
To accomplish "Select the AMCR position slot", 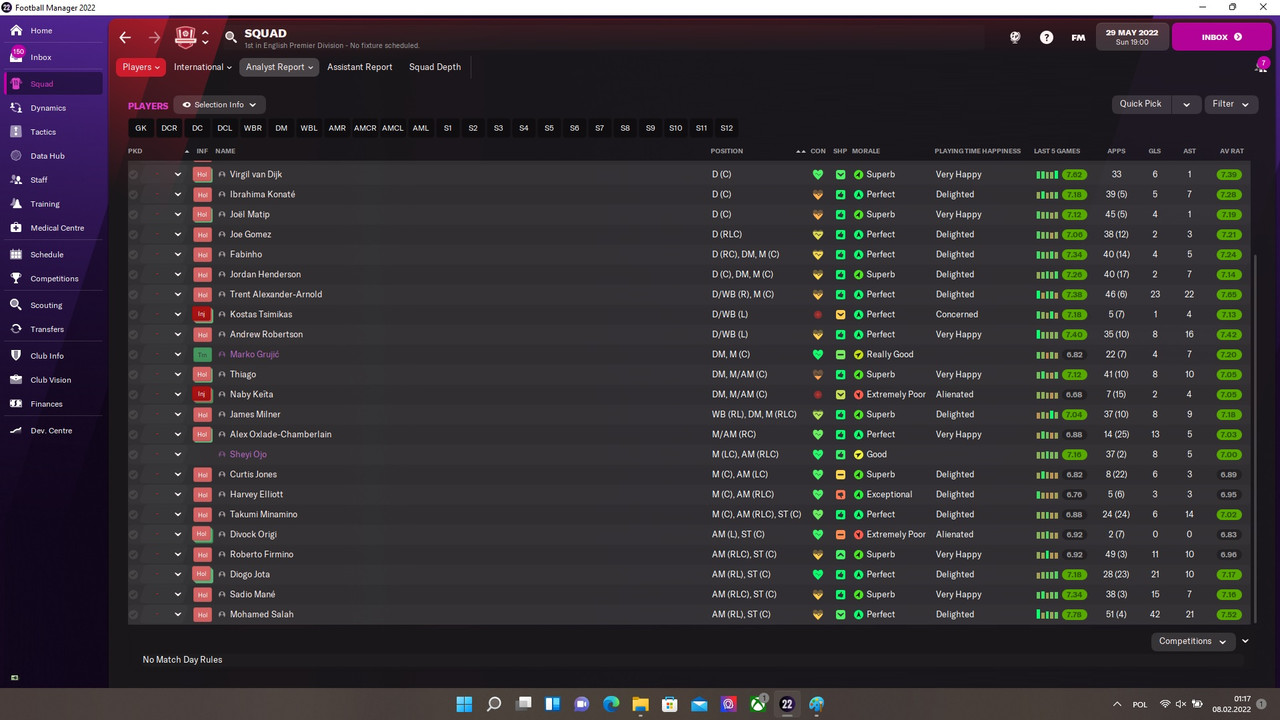I will 365,128.
